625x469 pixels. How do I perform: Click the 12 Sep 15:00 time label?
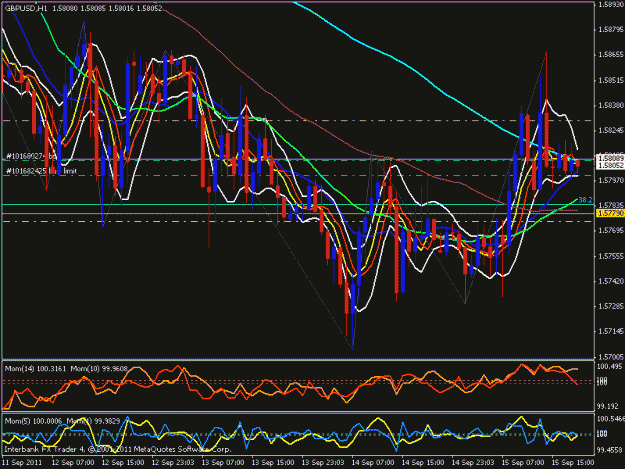point(123,463)
